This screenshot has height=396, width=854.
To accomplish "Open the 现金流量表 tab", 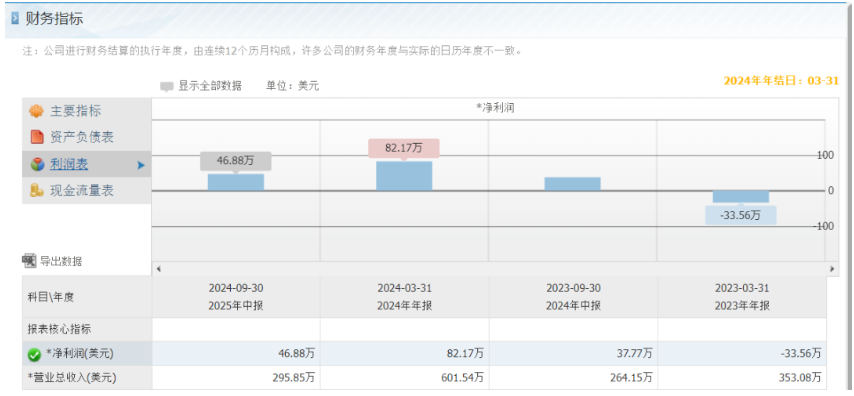I will tap(87, 191).
